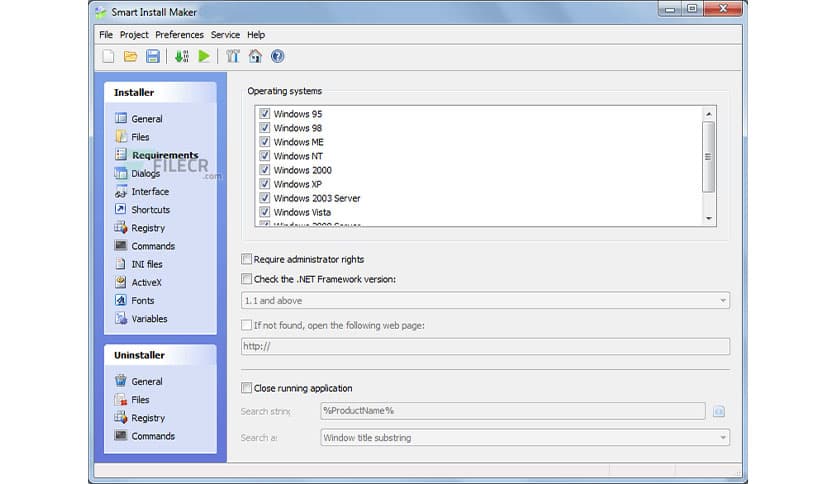Compile the installer with the green arrow binary icon
The image size is (836, 484).
pyautogui.click(x=181, y=57)
